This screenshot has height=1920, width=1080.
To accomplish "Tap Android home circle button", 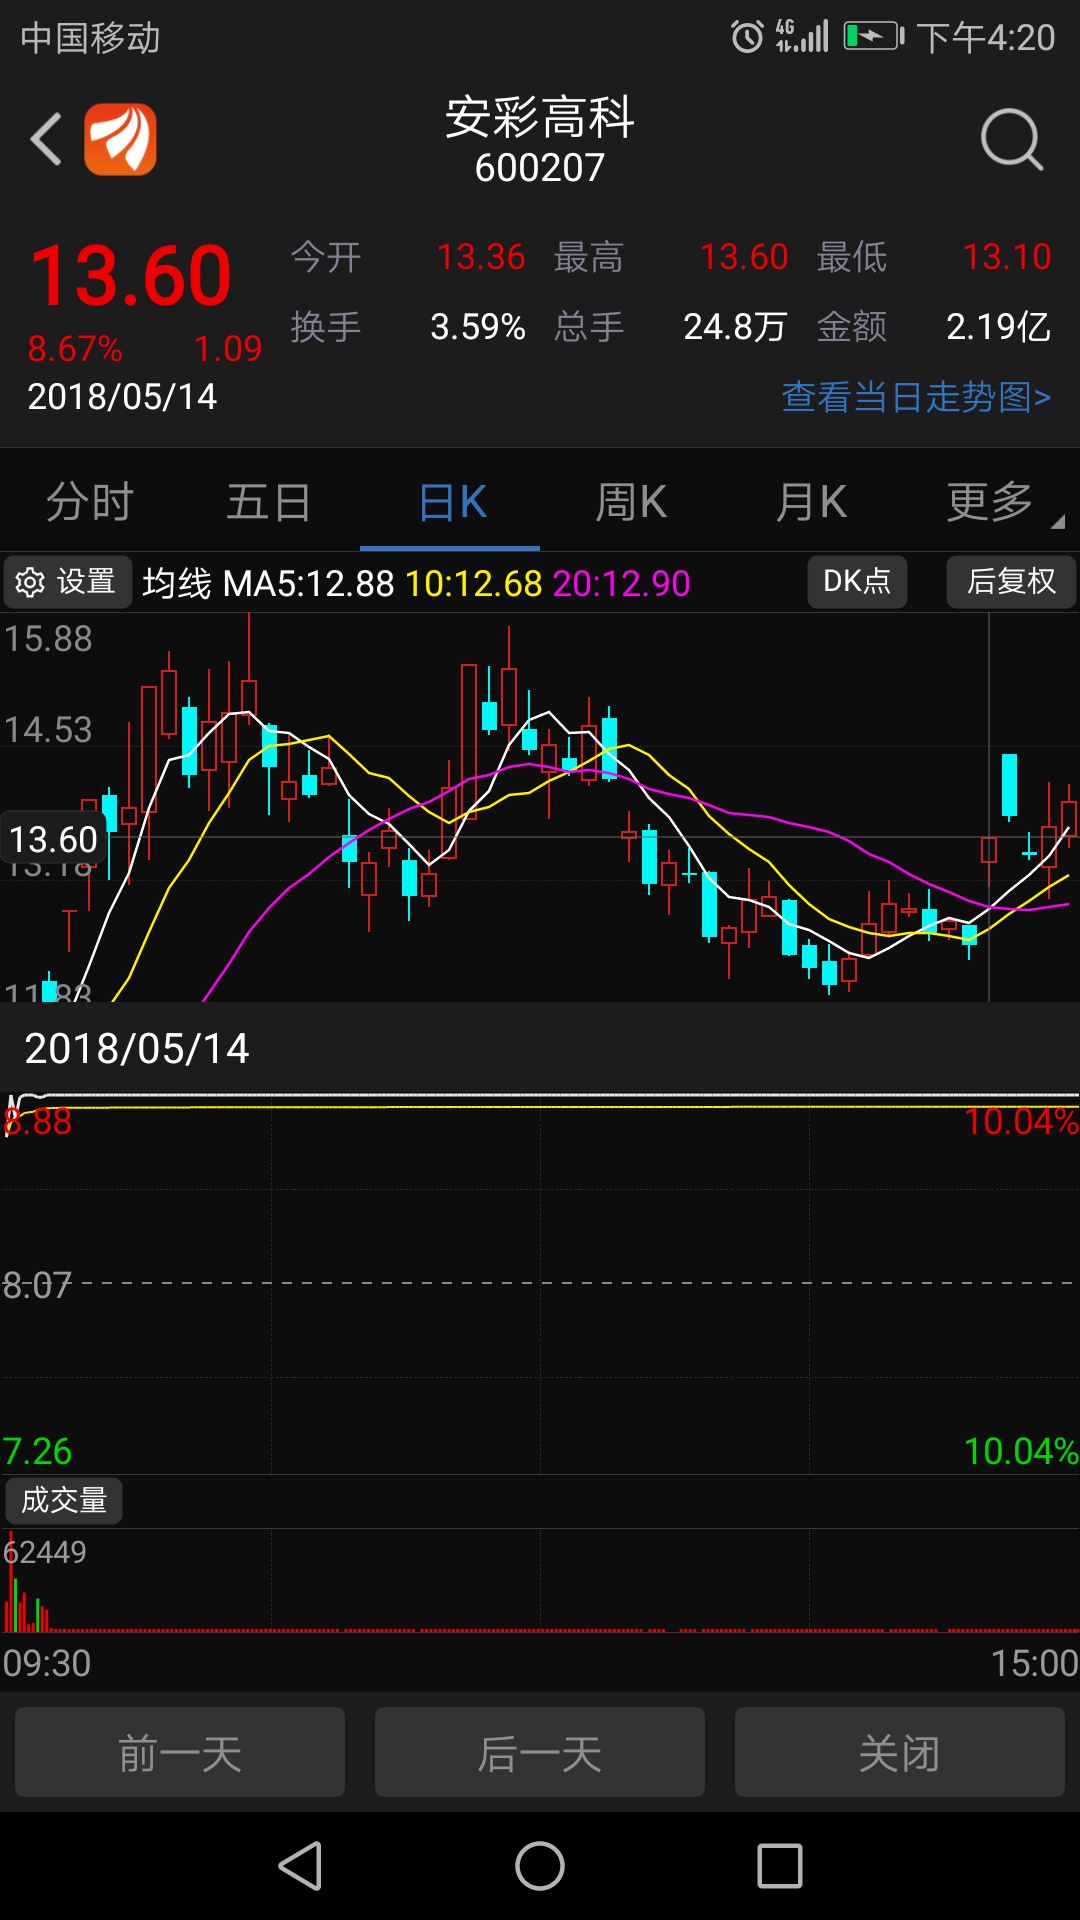I will tap(540, 1866).
